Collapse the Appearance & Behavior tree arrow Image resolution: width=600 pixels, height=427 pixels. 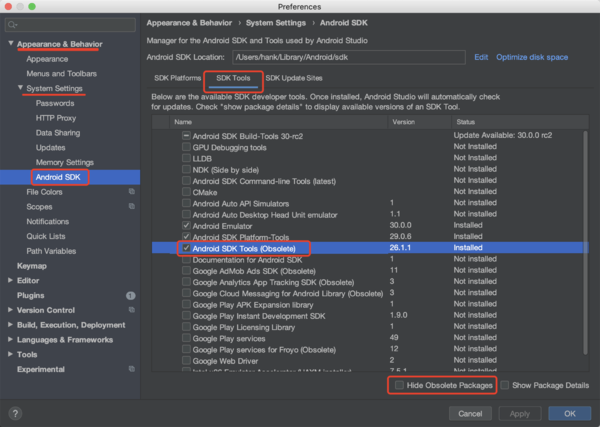pos(11,43)
